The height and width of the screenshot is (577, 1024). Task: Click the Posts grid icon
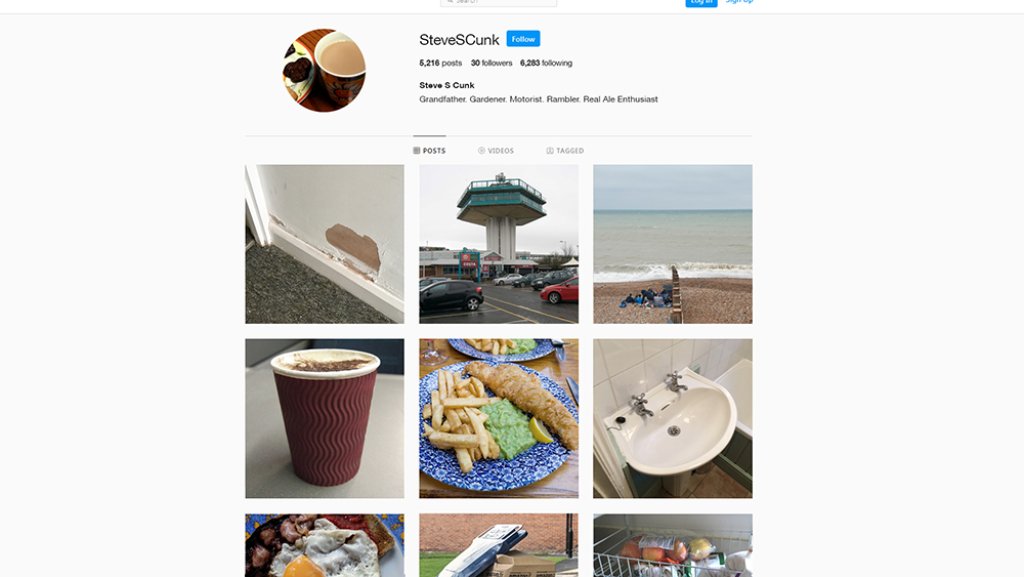click(417, 151)
